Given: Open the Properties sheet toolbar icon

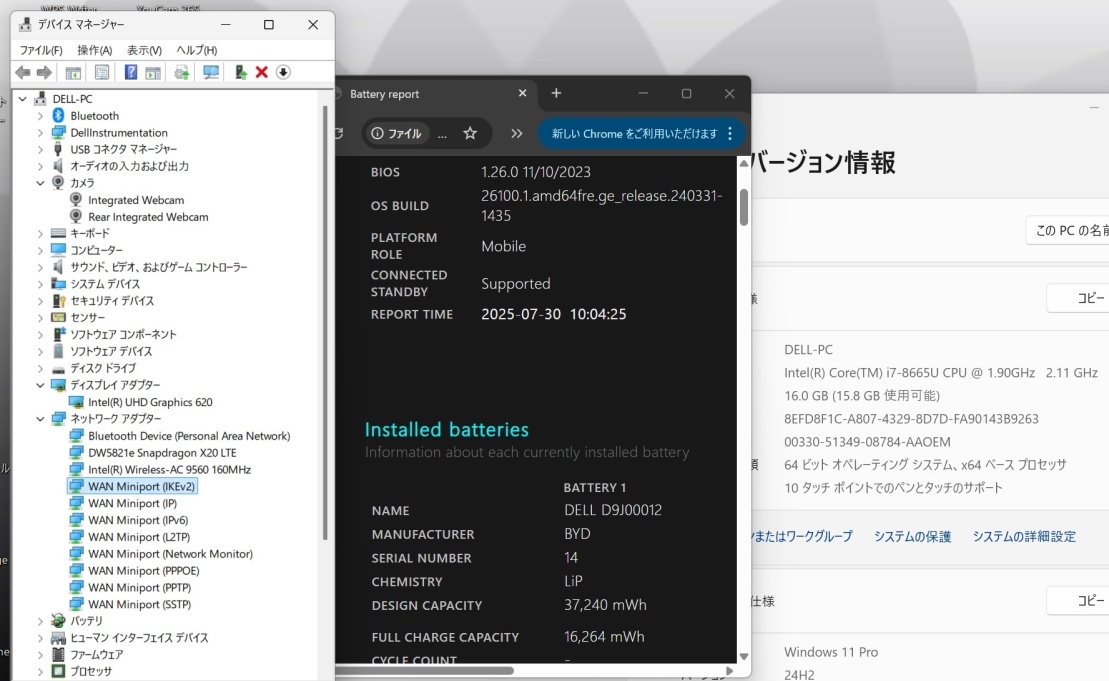Looking at the screenshot, I should click(102, 72).
